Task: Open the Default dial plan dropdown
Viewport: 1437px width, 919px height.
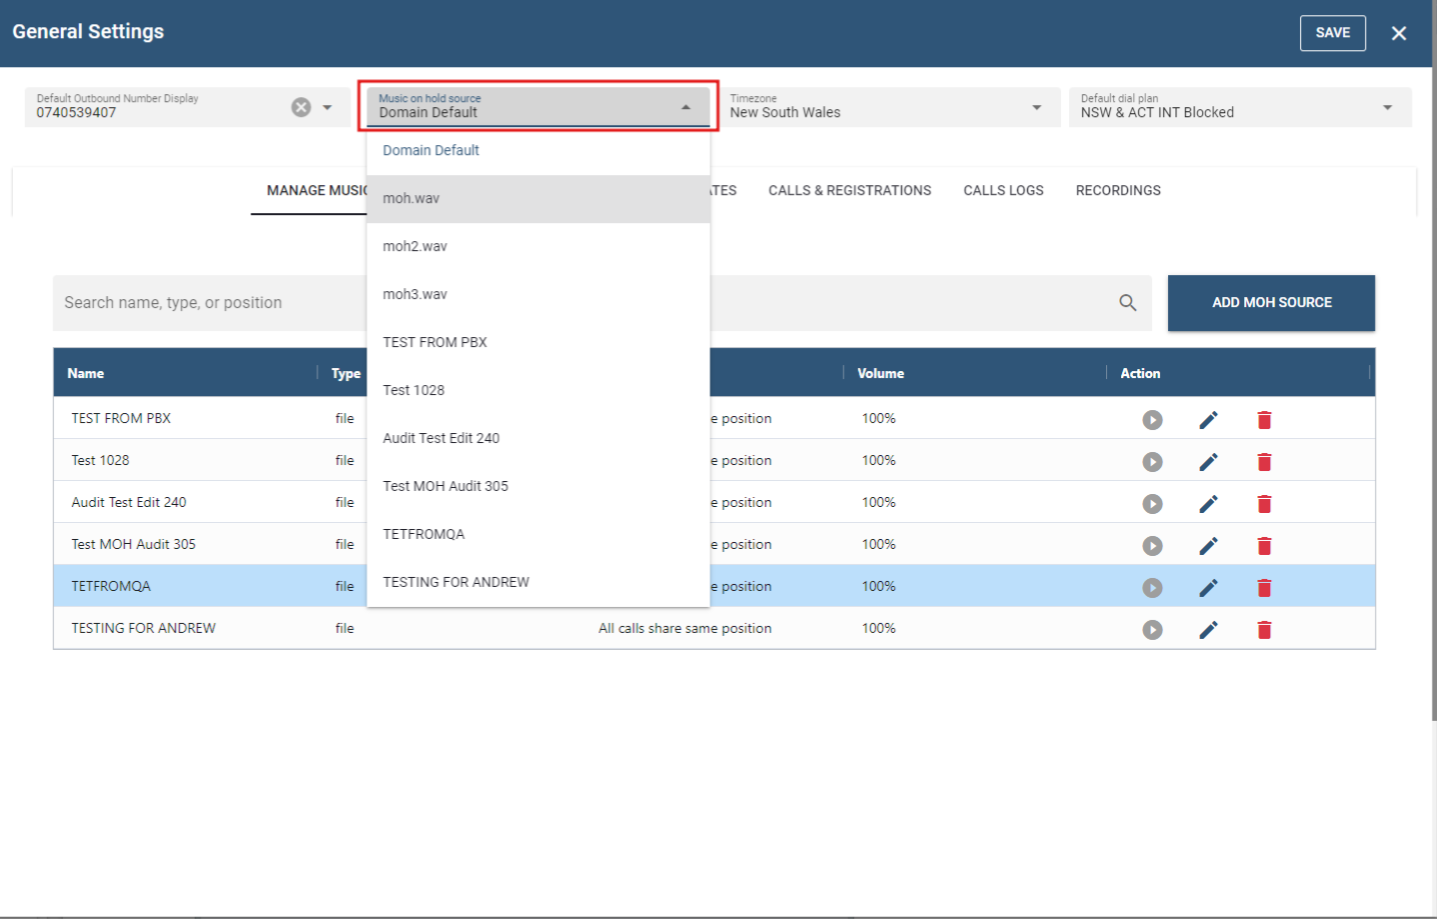Action: pyautogui.click(x=1386, y=107)
